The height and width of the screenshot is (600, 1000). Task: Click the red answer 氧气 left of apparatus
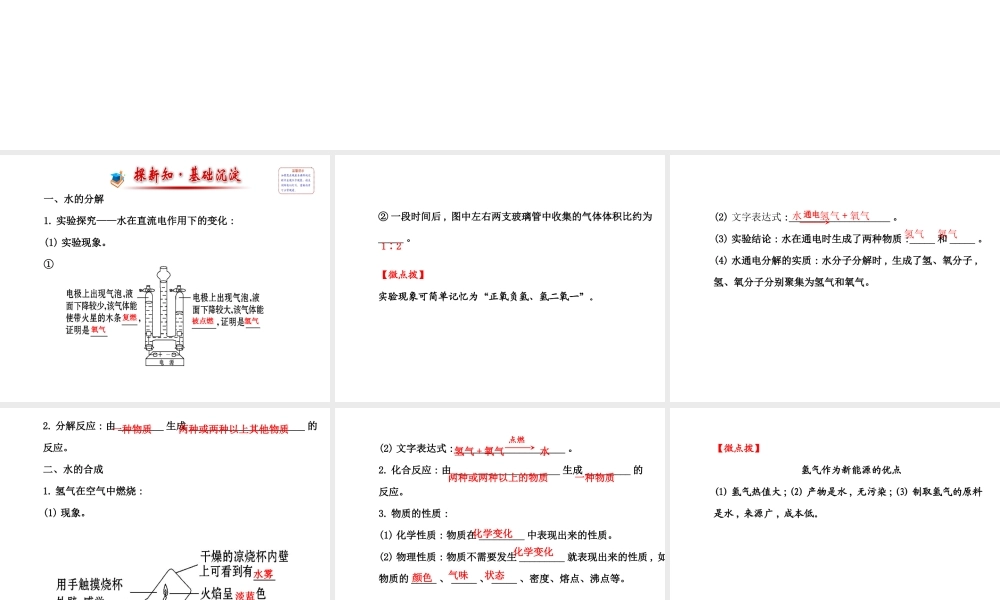[98, 330]
